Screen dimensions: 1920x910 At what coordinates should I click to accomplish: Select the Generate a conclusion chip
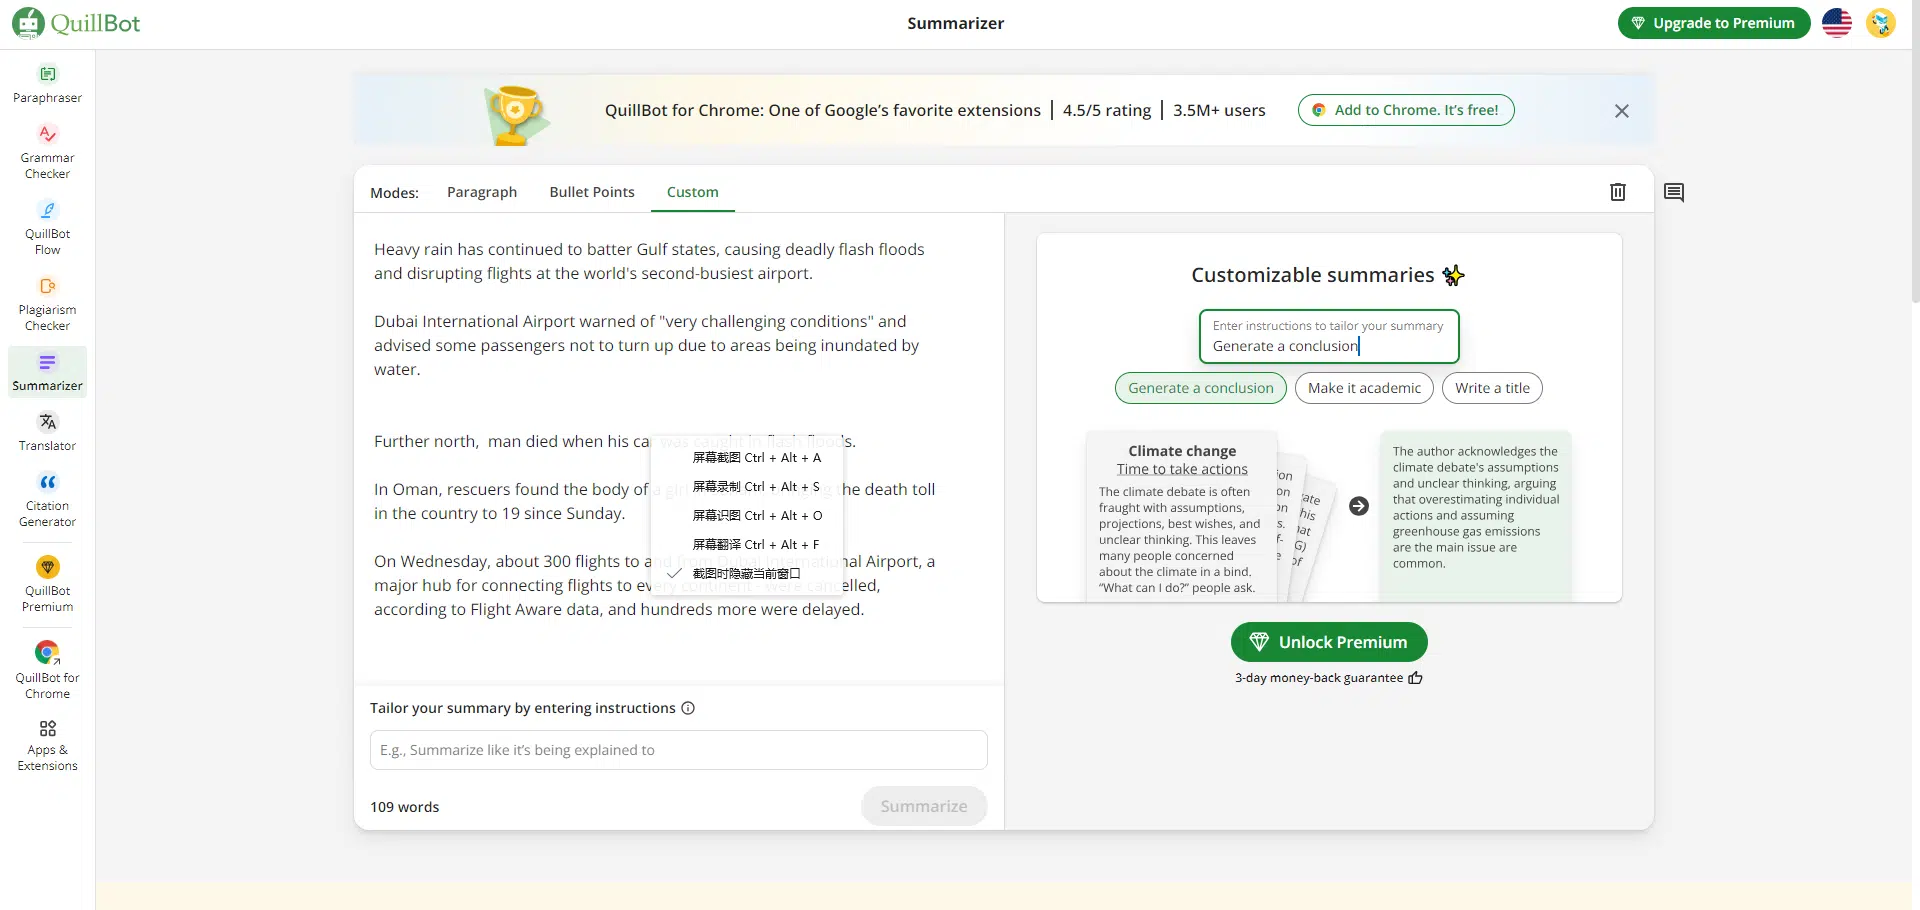pyautogui.click(x=1201, y=388)
